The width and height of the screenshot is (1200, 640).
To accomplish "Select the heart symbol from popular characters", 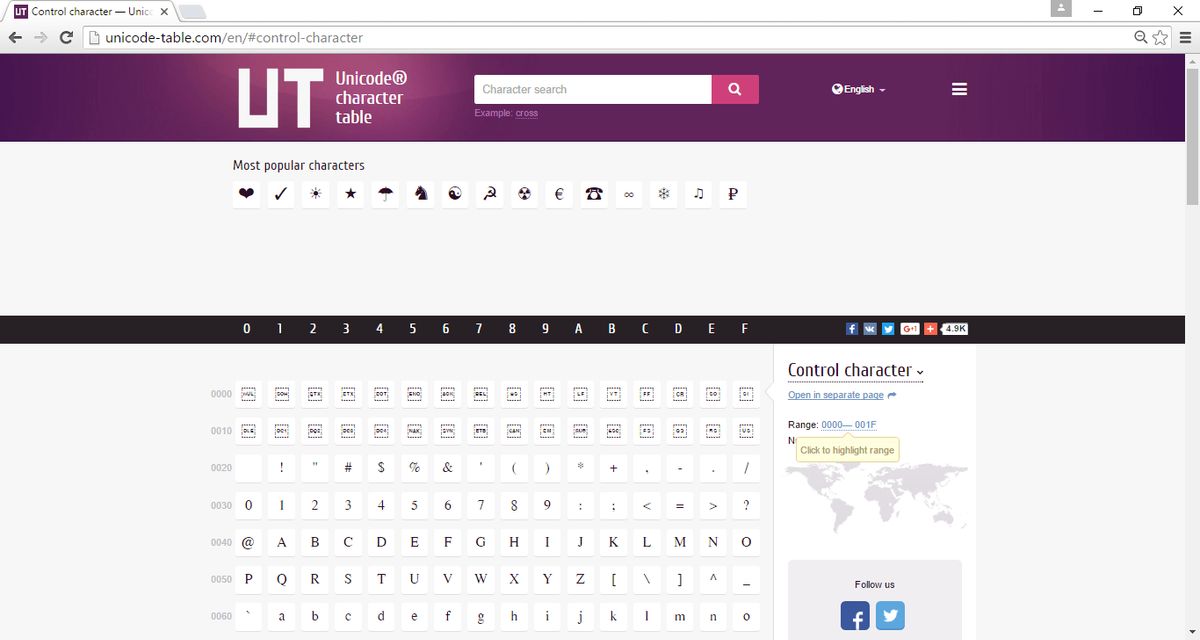I will (246, 194).
